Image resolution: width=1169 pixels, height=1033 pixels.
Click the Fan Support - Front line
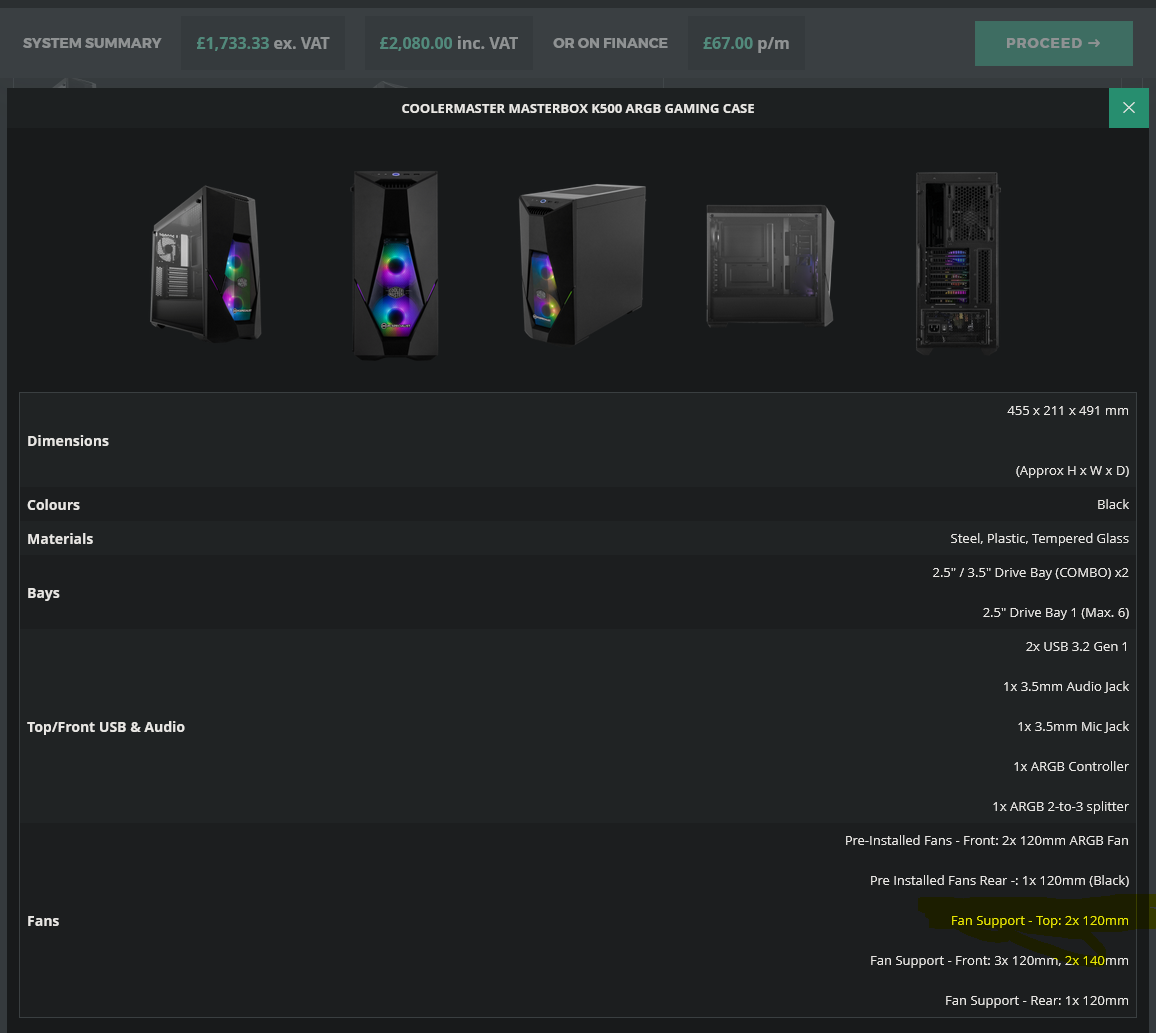(x=999, y=961)
